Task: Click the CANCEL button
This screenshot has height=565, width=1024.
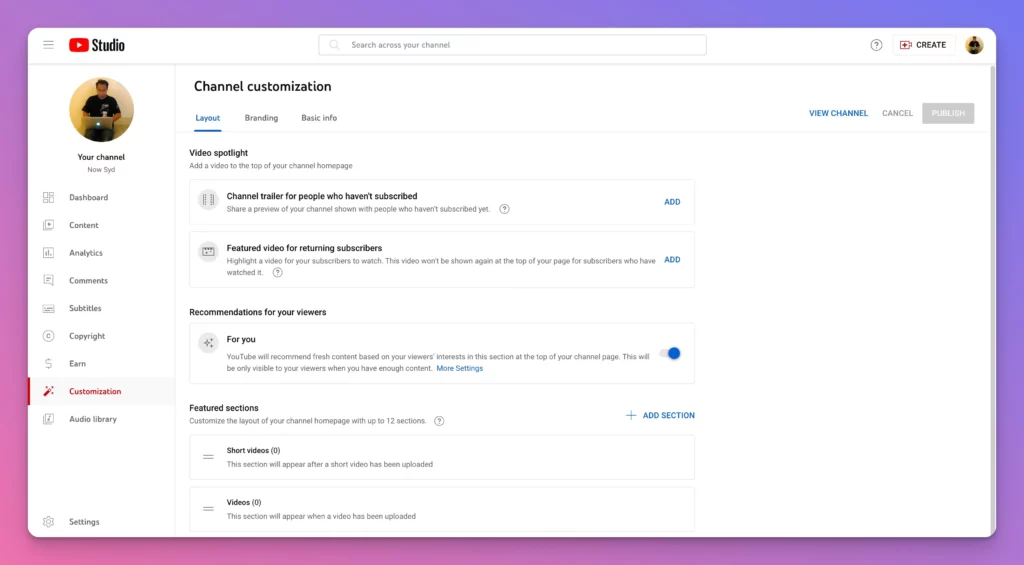Action: [897, 114]
